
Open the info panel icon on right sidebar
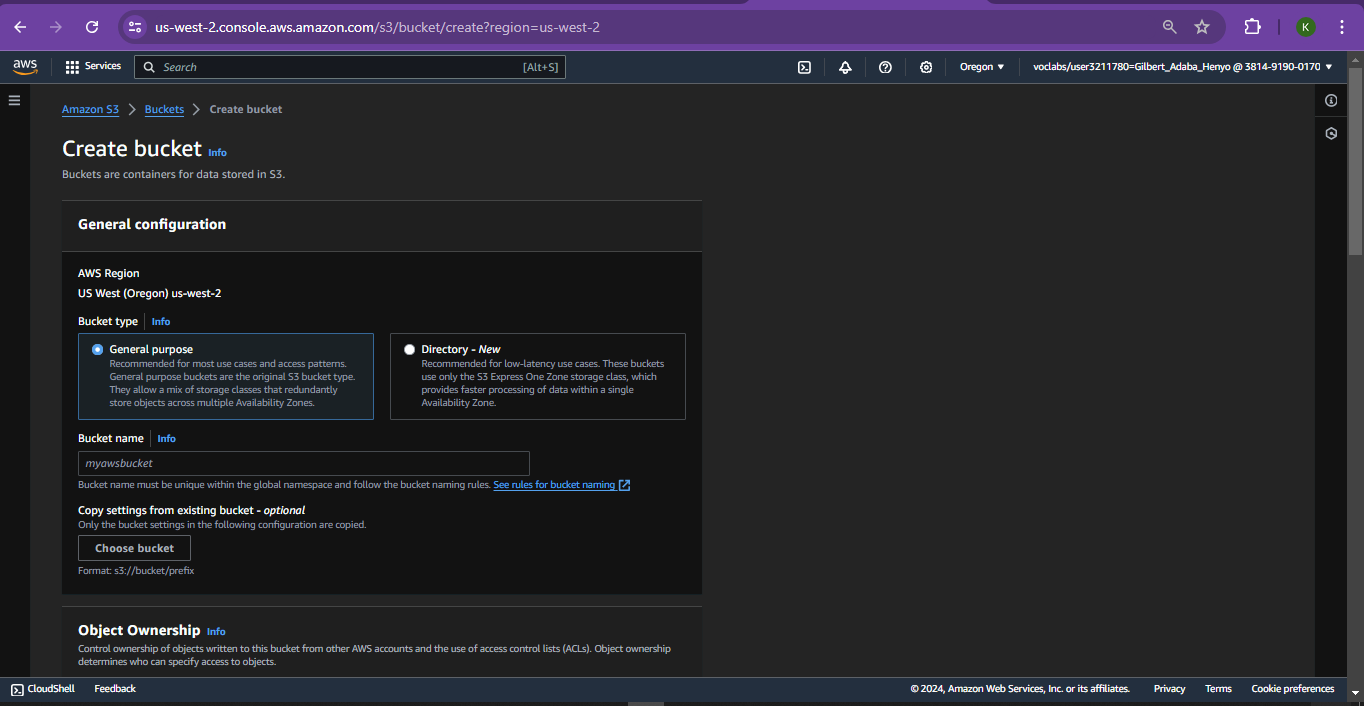1331,100
